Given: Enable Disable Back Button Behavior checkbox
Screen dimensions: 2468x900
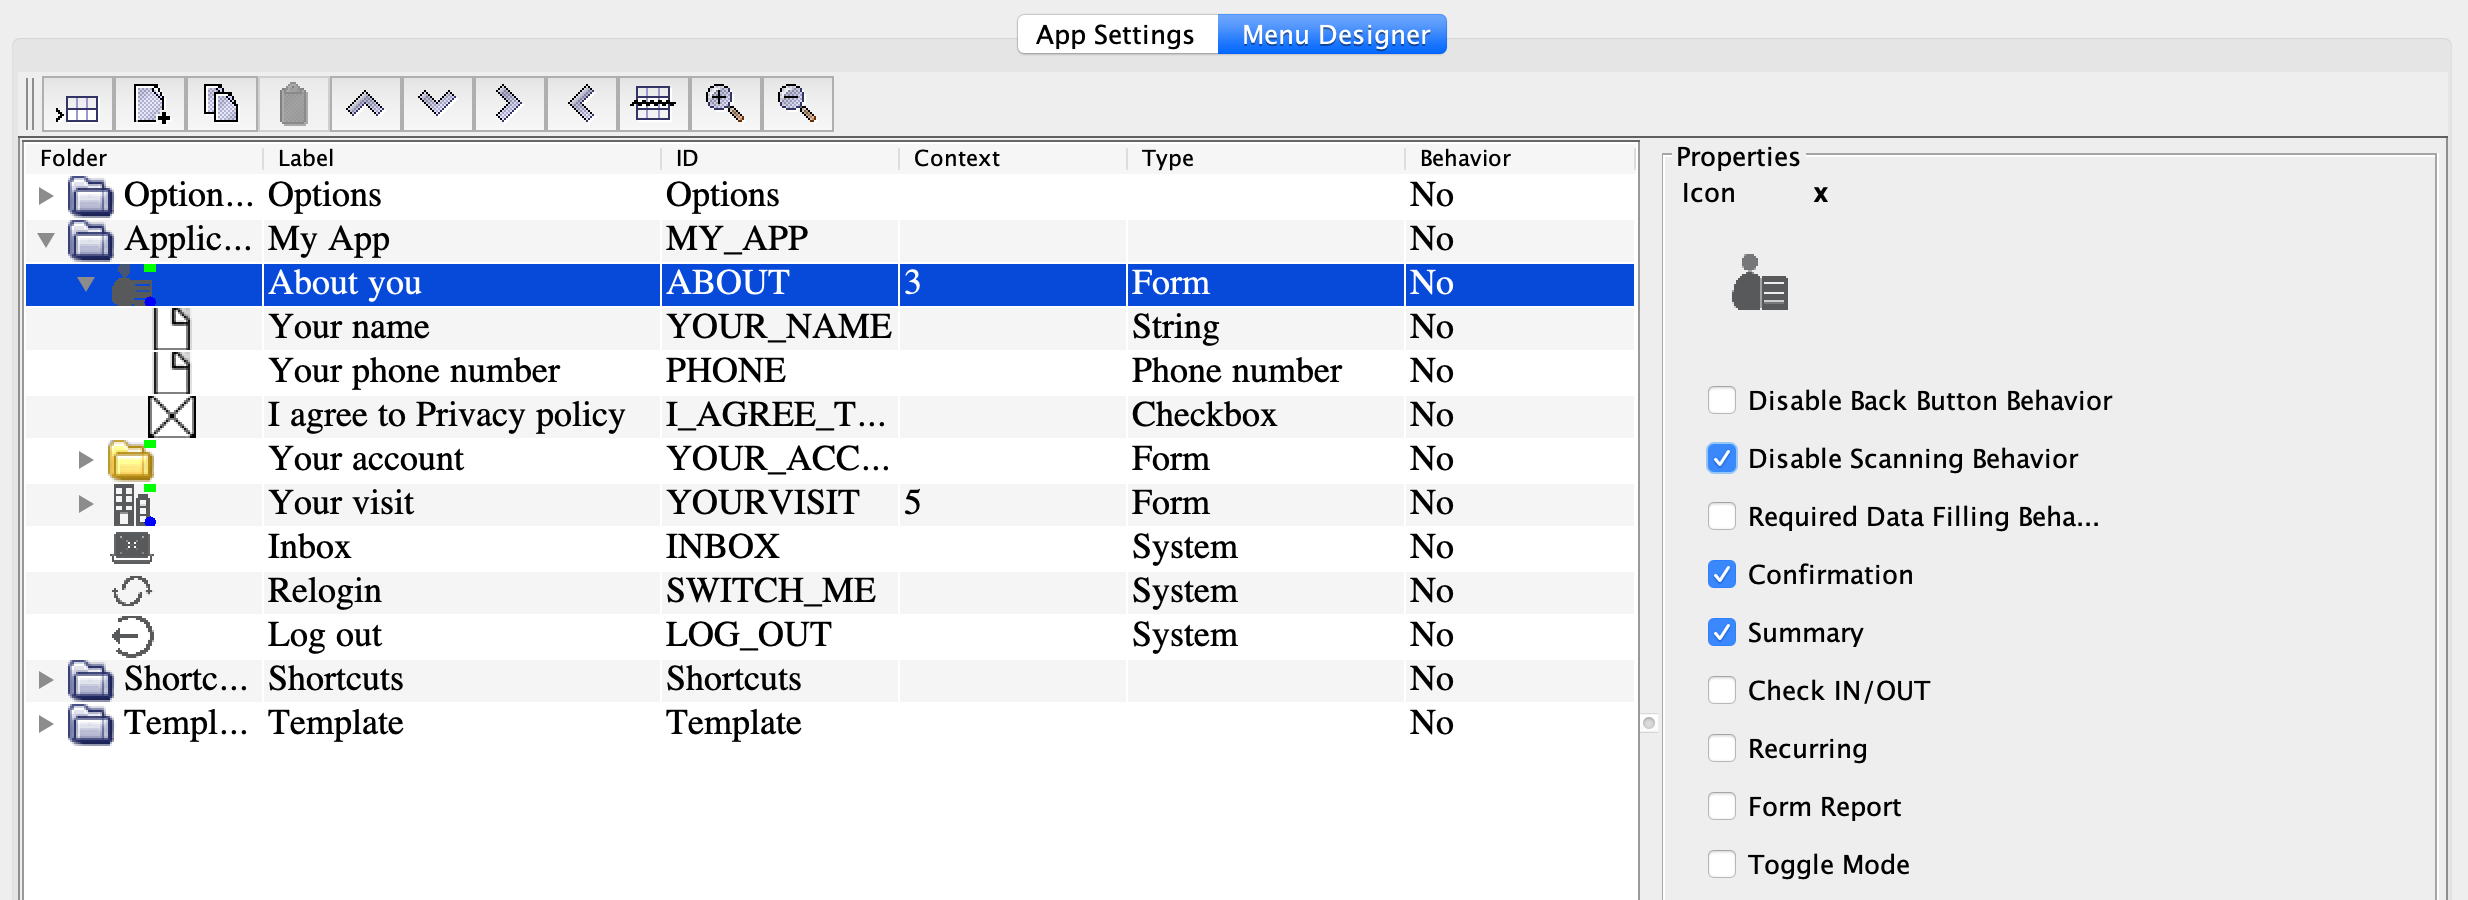Looking at the screenshot, I should coord(1721,401).
